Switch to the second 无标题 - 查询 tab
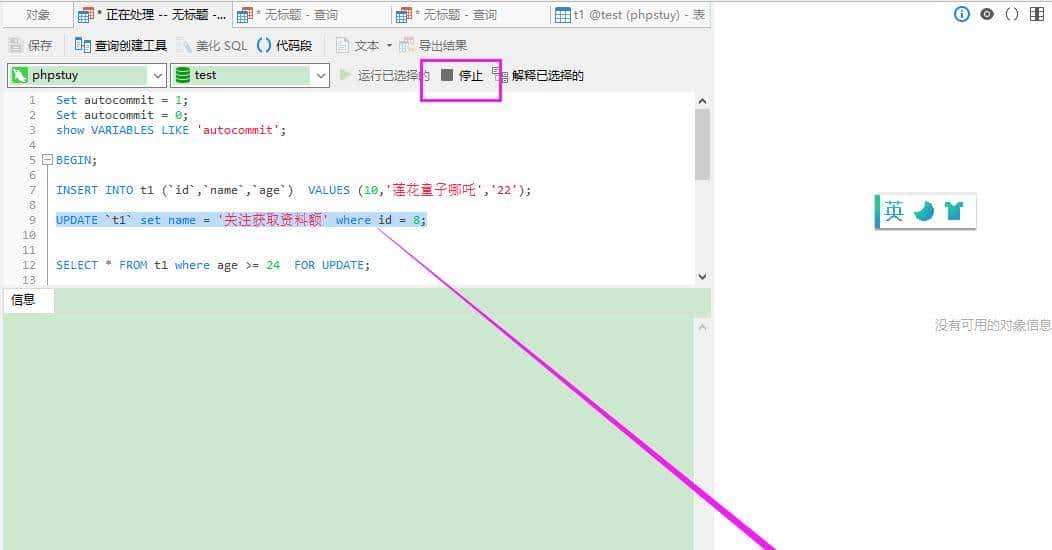Image resolution: width=1052 pixels, height=550 pixels. [311, 15]
